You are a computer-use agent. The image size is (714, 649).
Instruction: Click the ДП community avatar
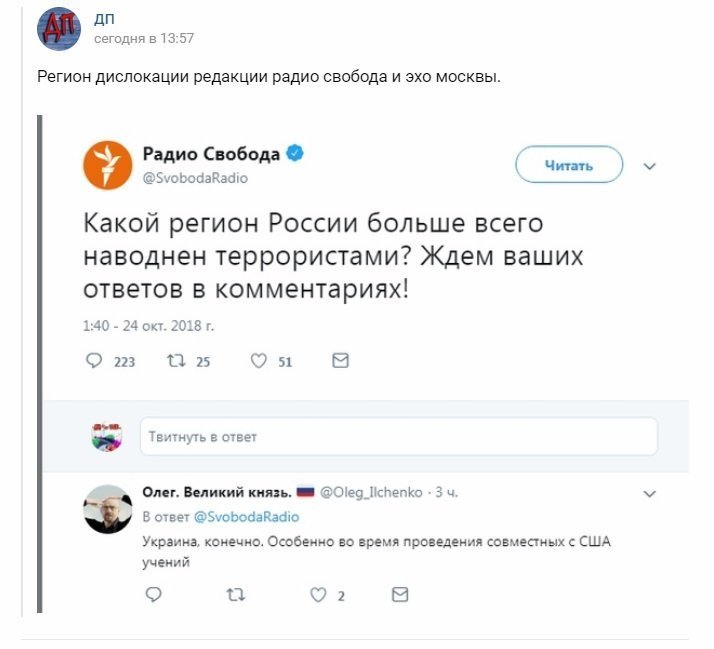pyautogui.click(x=59, y=28)
